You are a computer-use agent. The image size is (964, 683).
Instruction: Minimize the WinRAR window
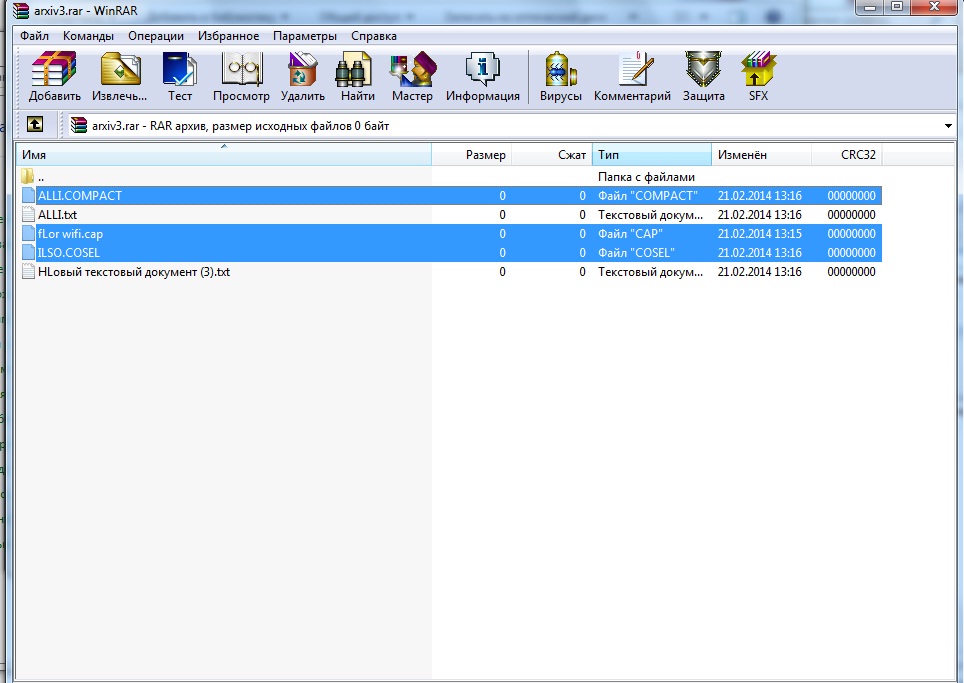tap(870, 7)
